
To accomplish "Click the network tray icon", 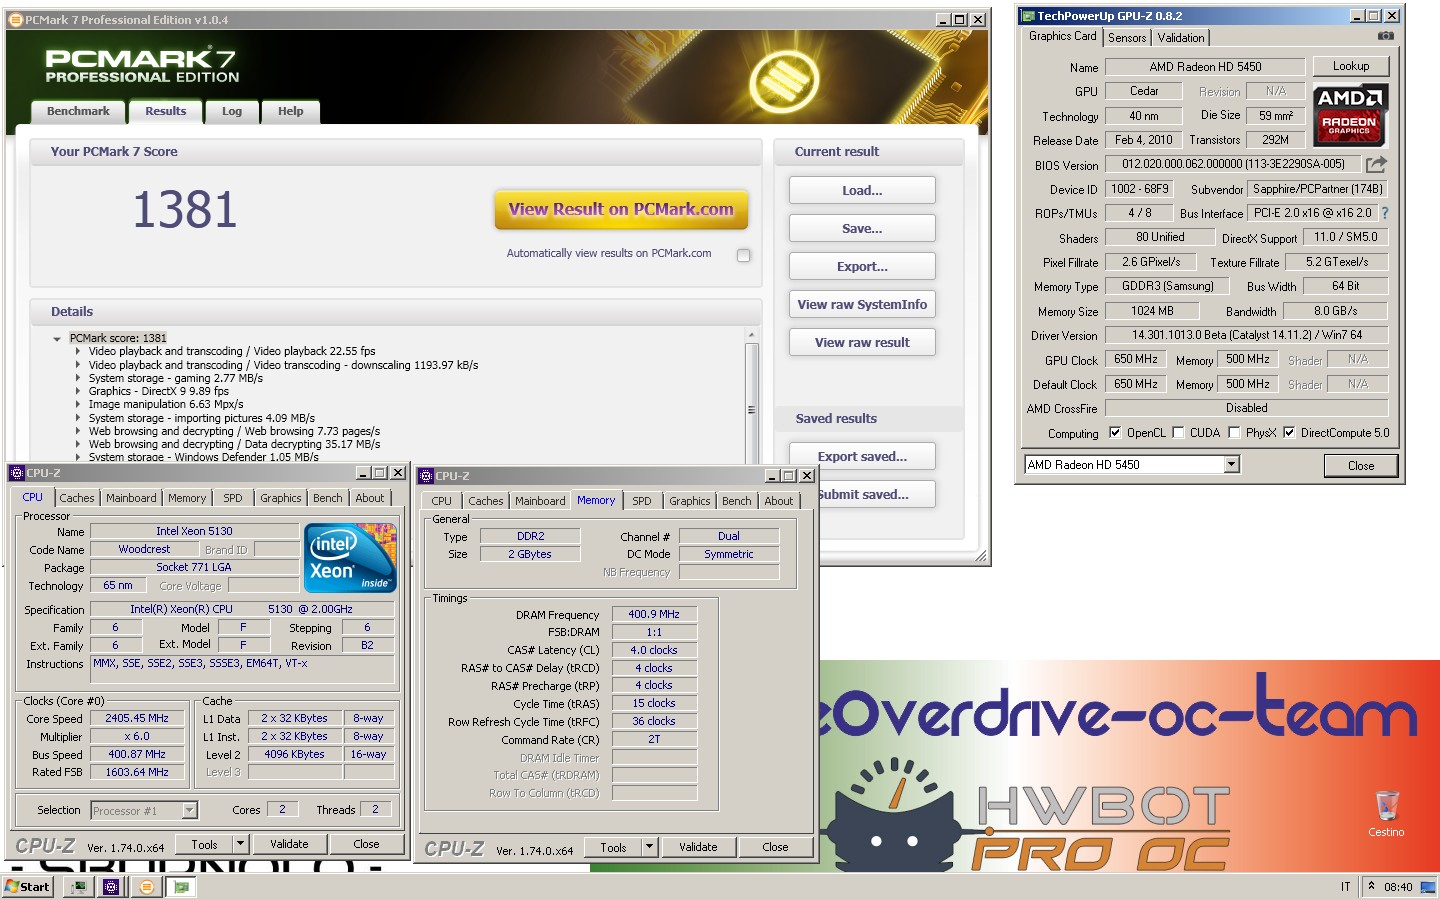I will point(1427,886).
